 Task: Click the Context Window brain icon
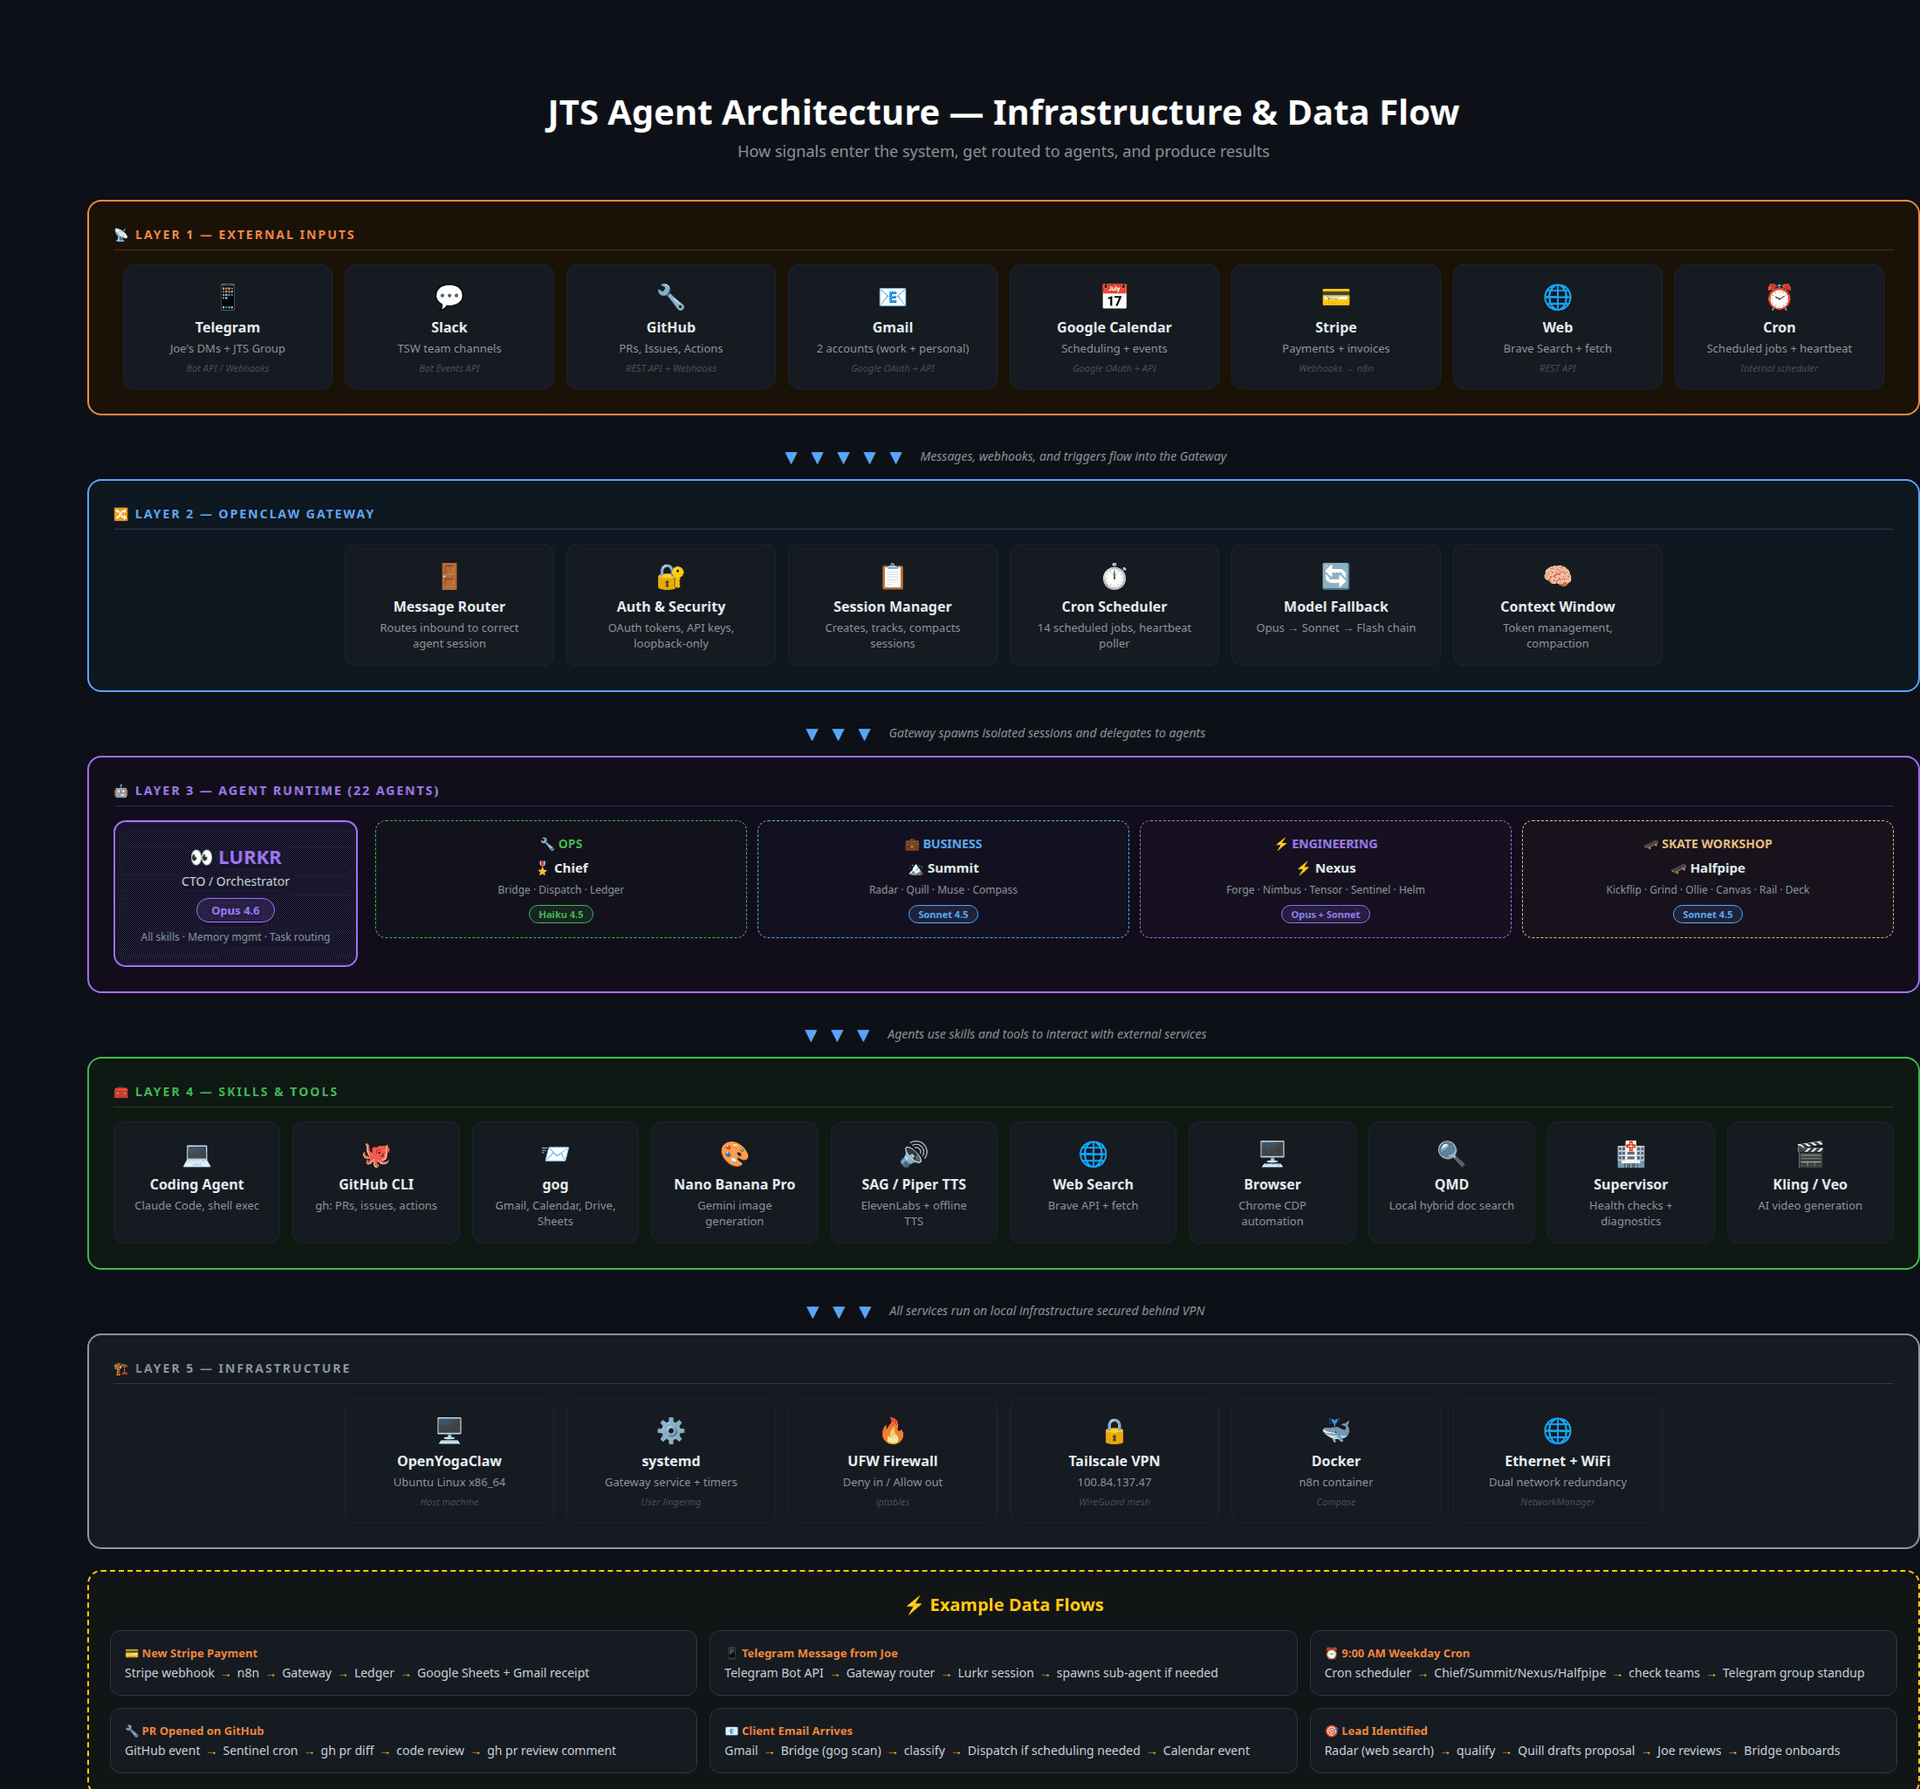pyautogui.click(x=1557, y=576)
